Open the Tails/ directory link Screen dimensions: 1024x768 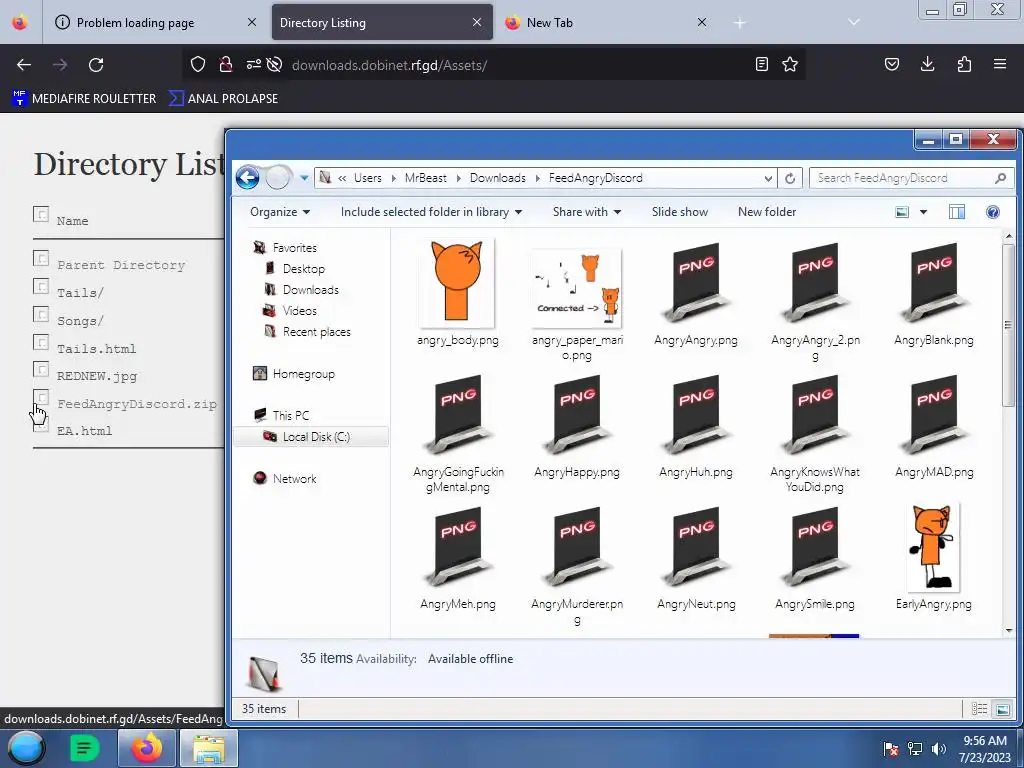coord(80,293)
